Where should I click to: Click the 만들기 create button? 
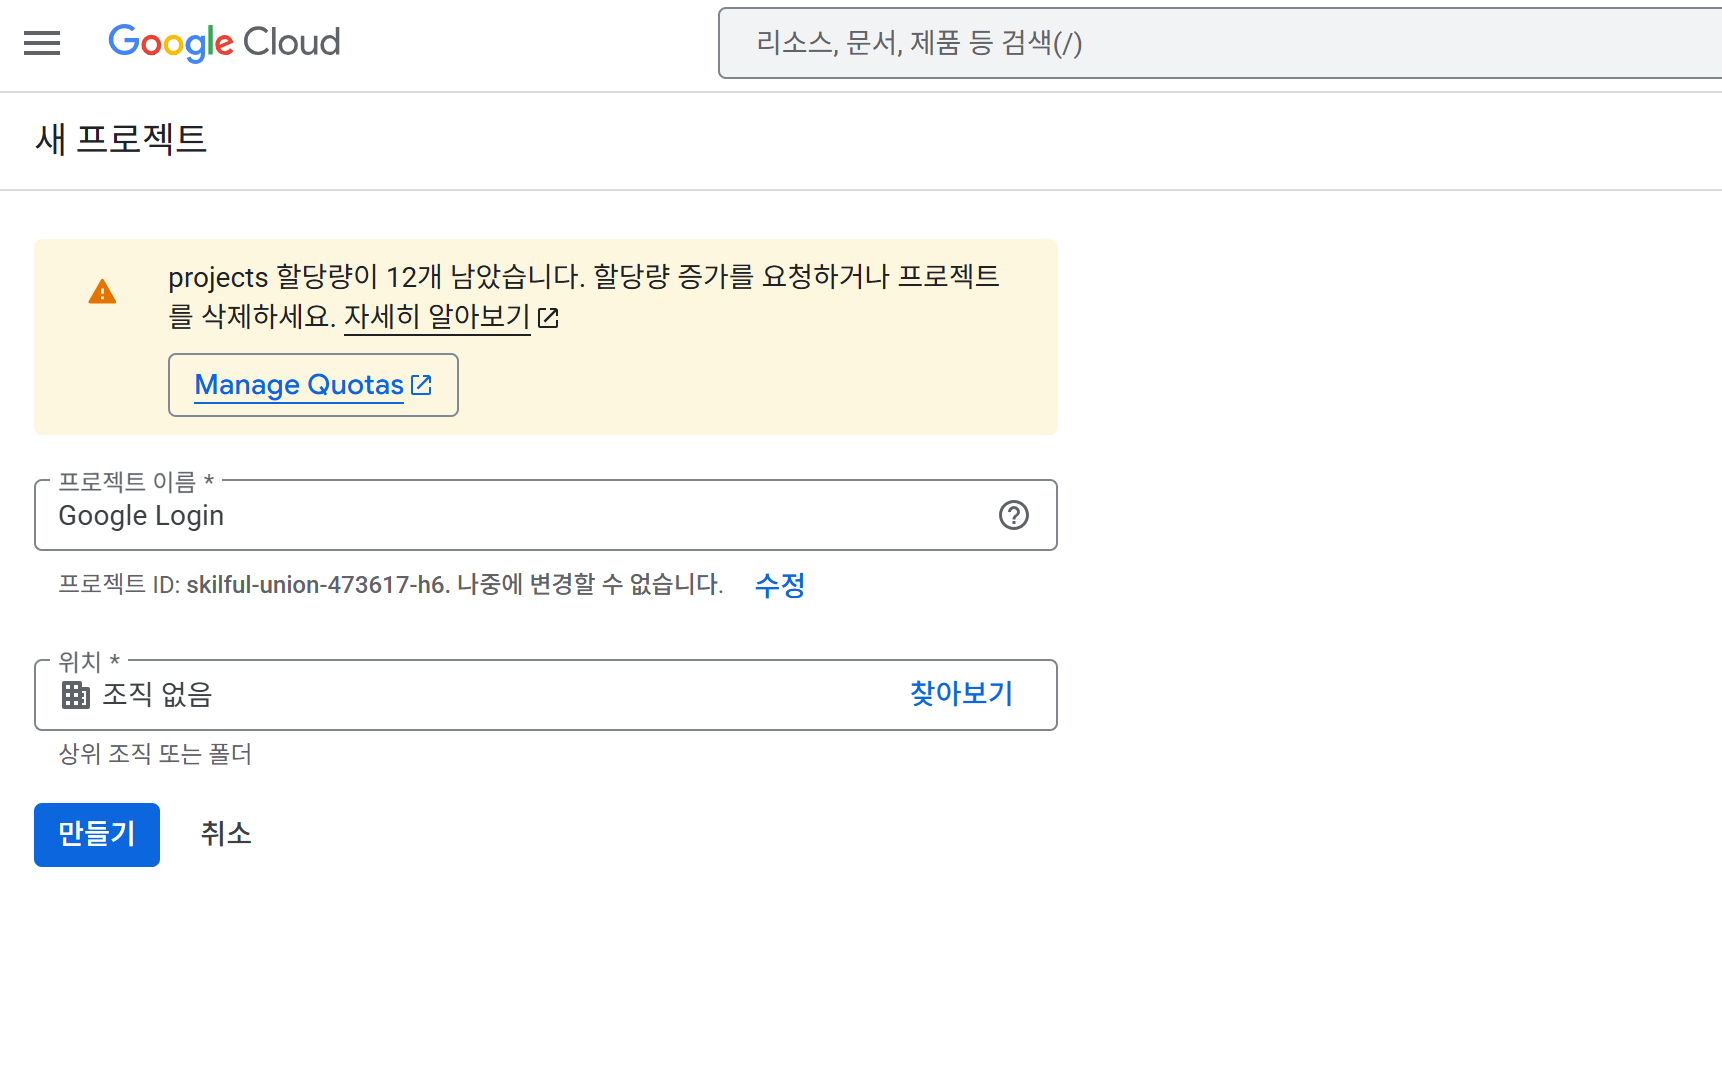(96, 834)
